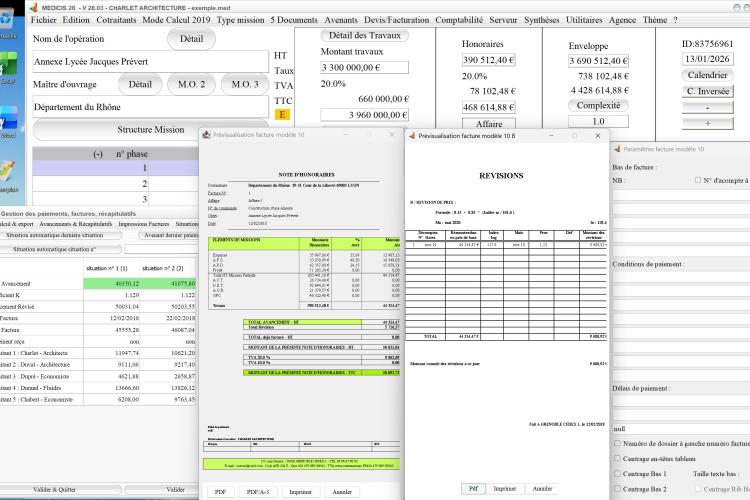Enable Centrage en-têtes tableau checkbox
This screenshot has width=750, height=500.
618,458
